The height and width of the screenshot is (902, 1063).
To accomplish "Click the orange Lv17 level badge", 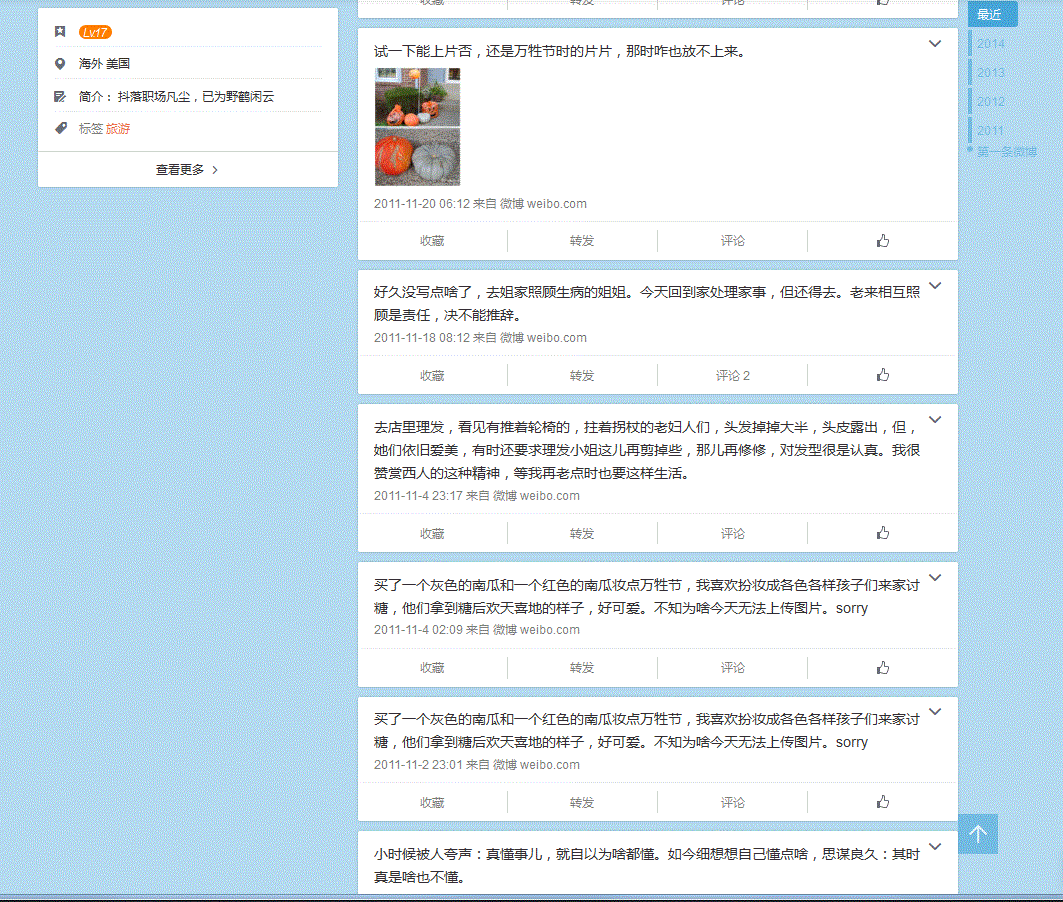I will tap(95, 32).
